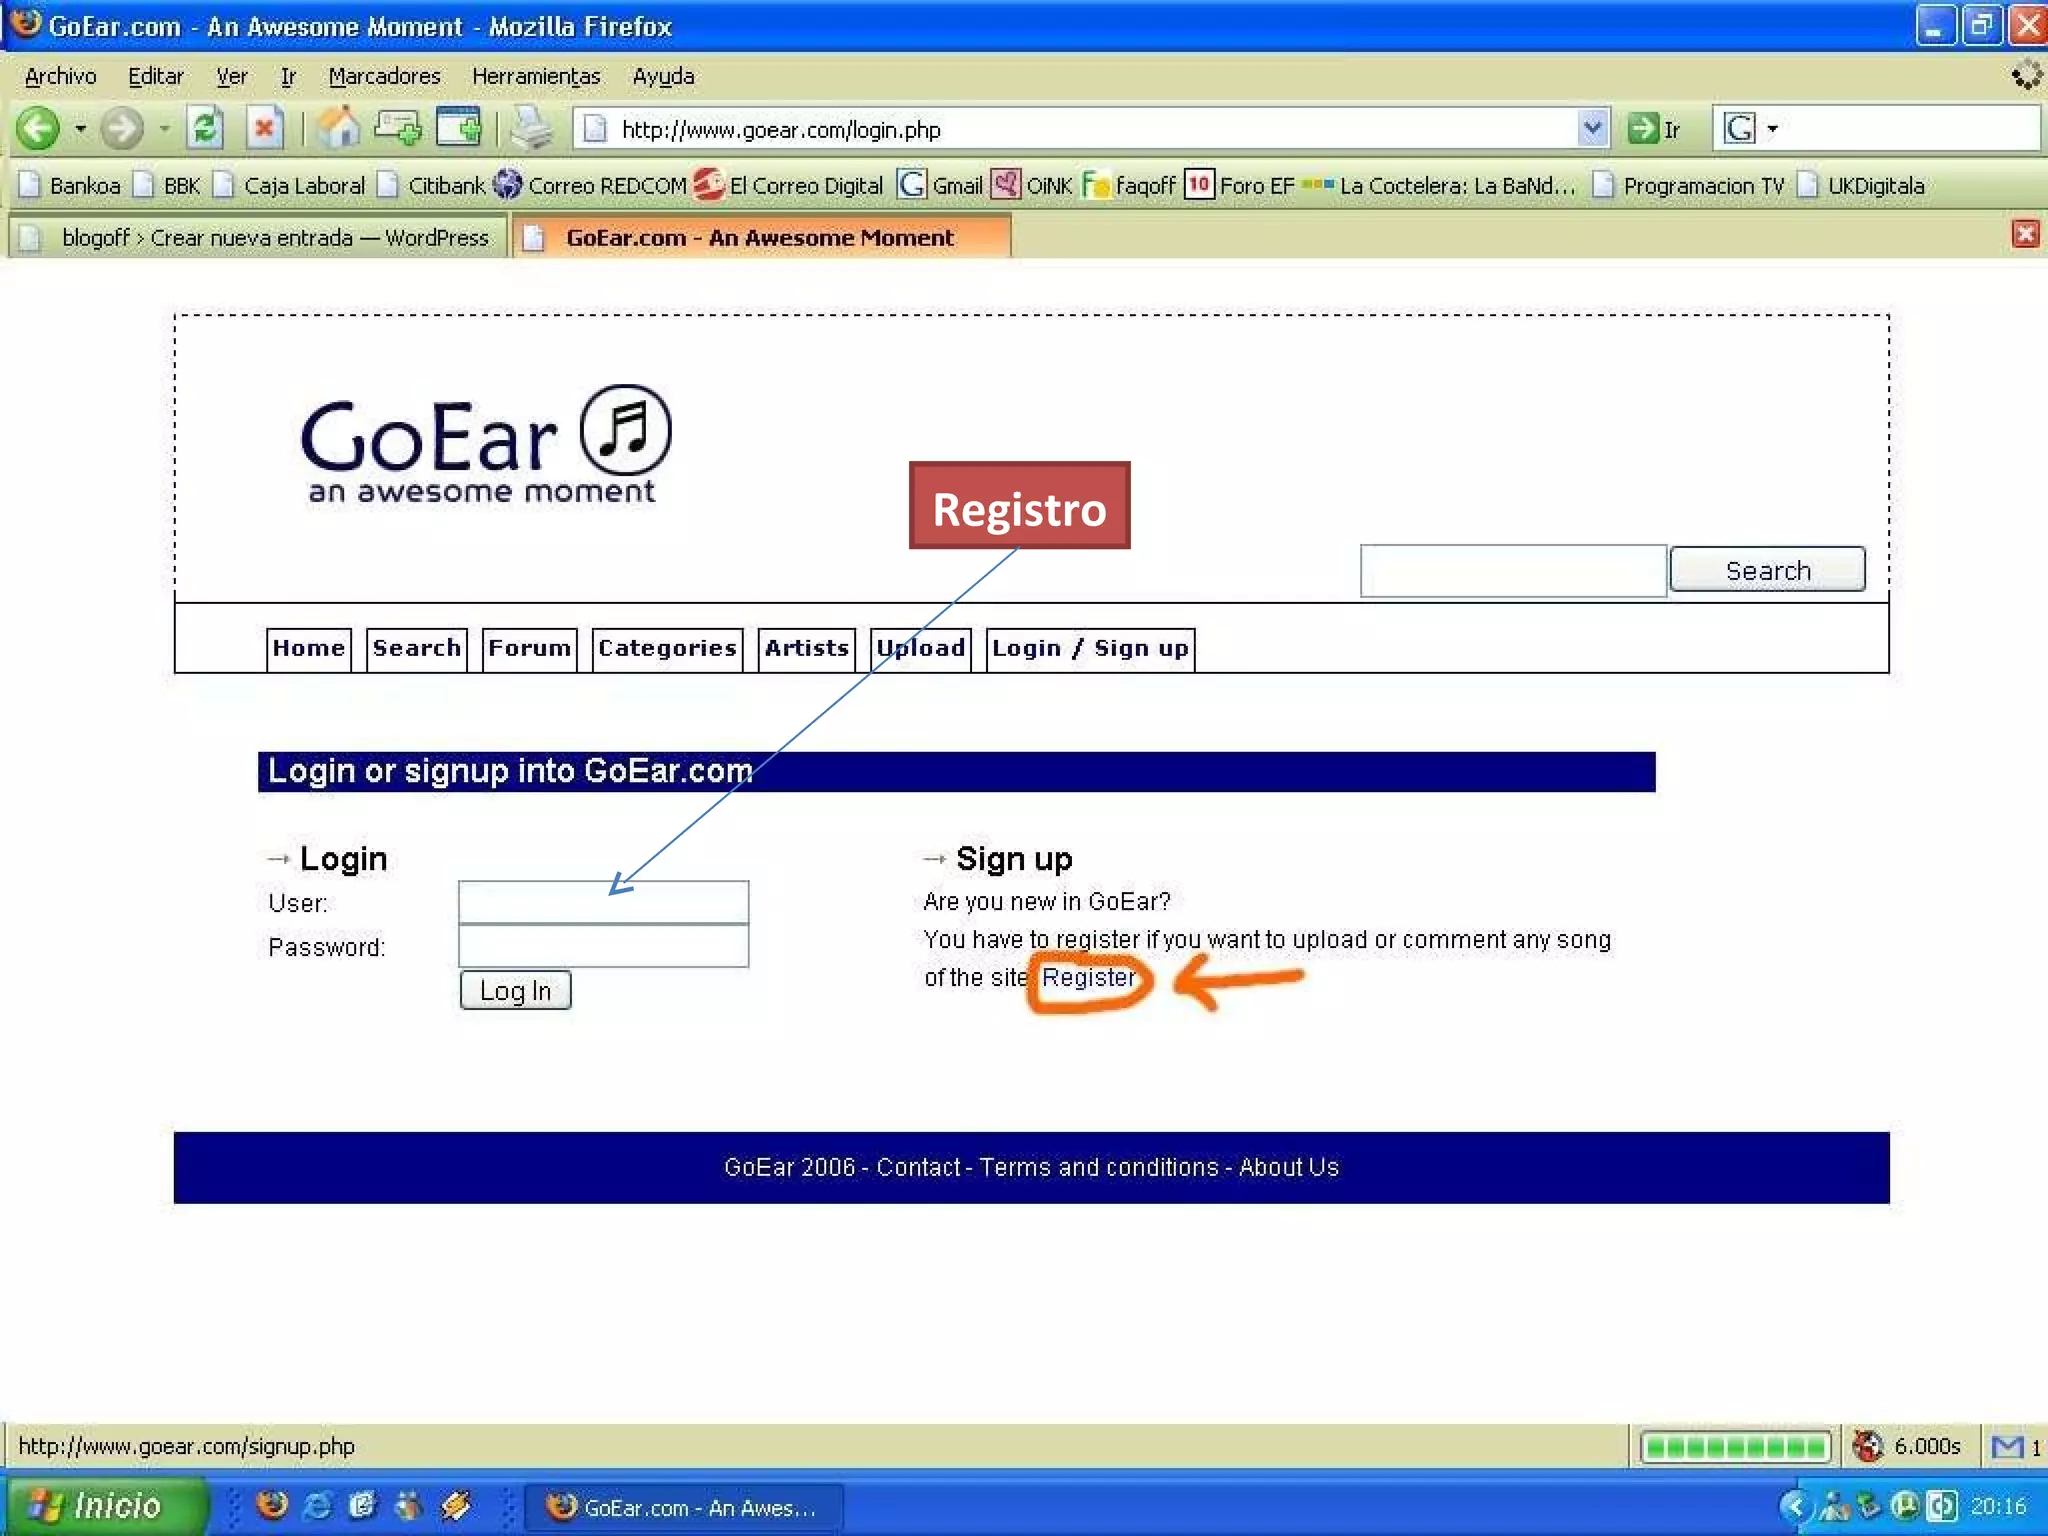Viewport: 2048px width, 1536px height.
Task: Click the Upload navigation link
Action: tap(920, 648)
